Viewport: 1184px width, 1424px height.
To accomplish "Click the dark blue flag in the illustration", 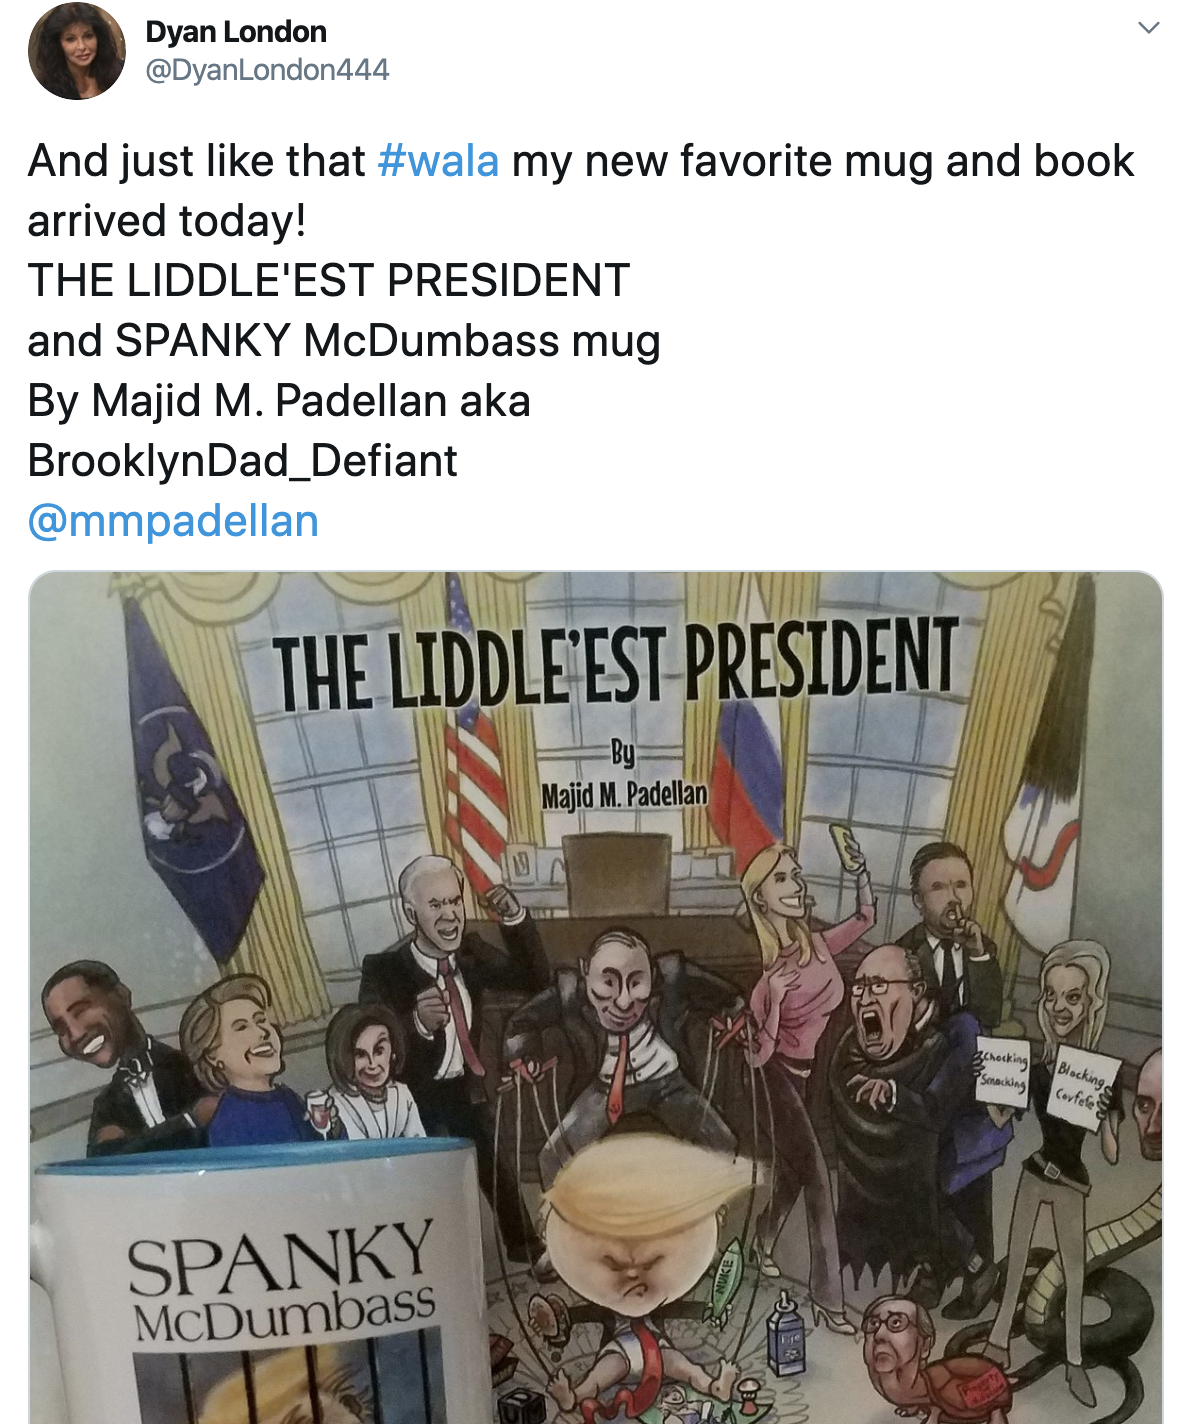I will (195, 780).
